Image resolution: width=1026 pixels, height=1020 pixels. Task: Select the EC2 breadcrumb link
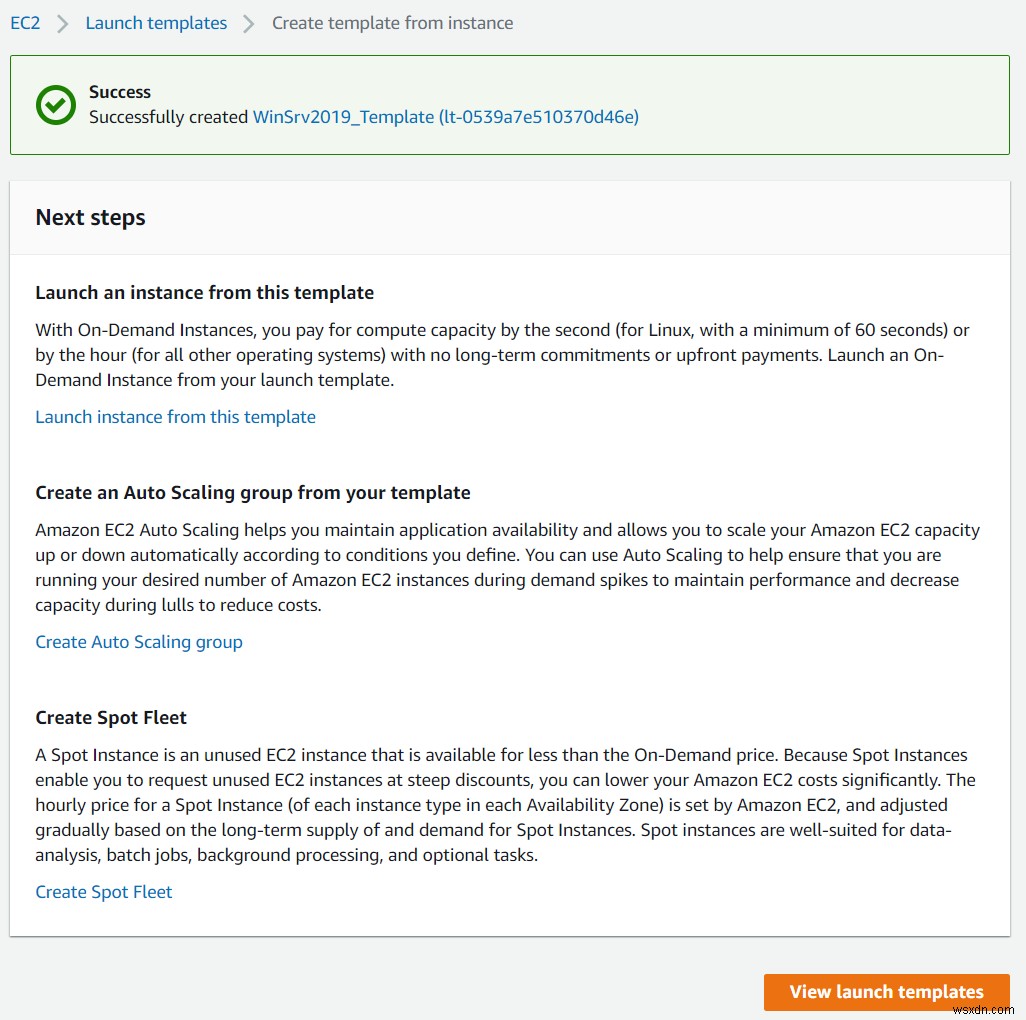[x=24, y=22]
